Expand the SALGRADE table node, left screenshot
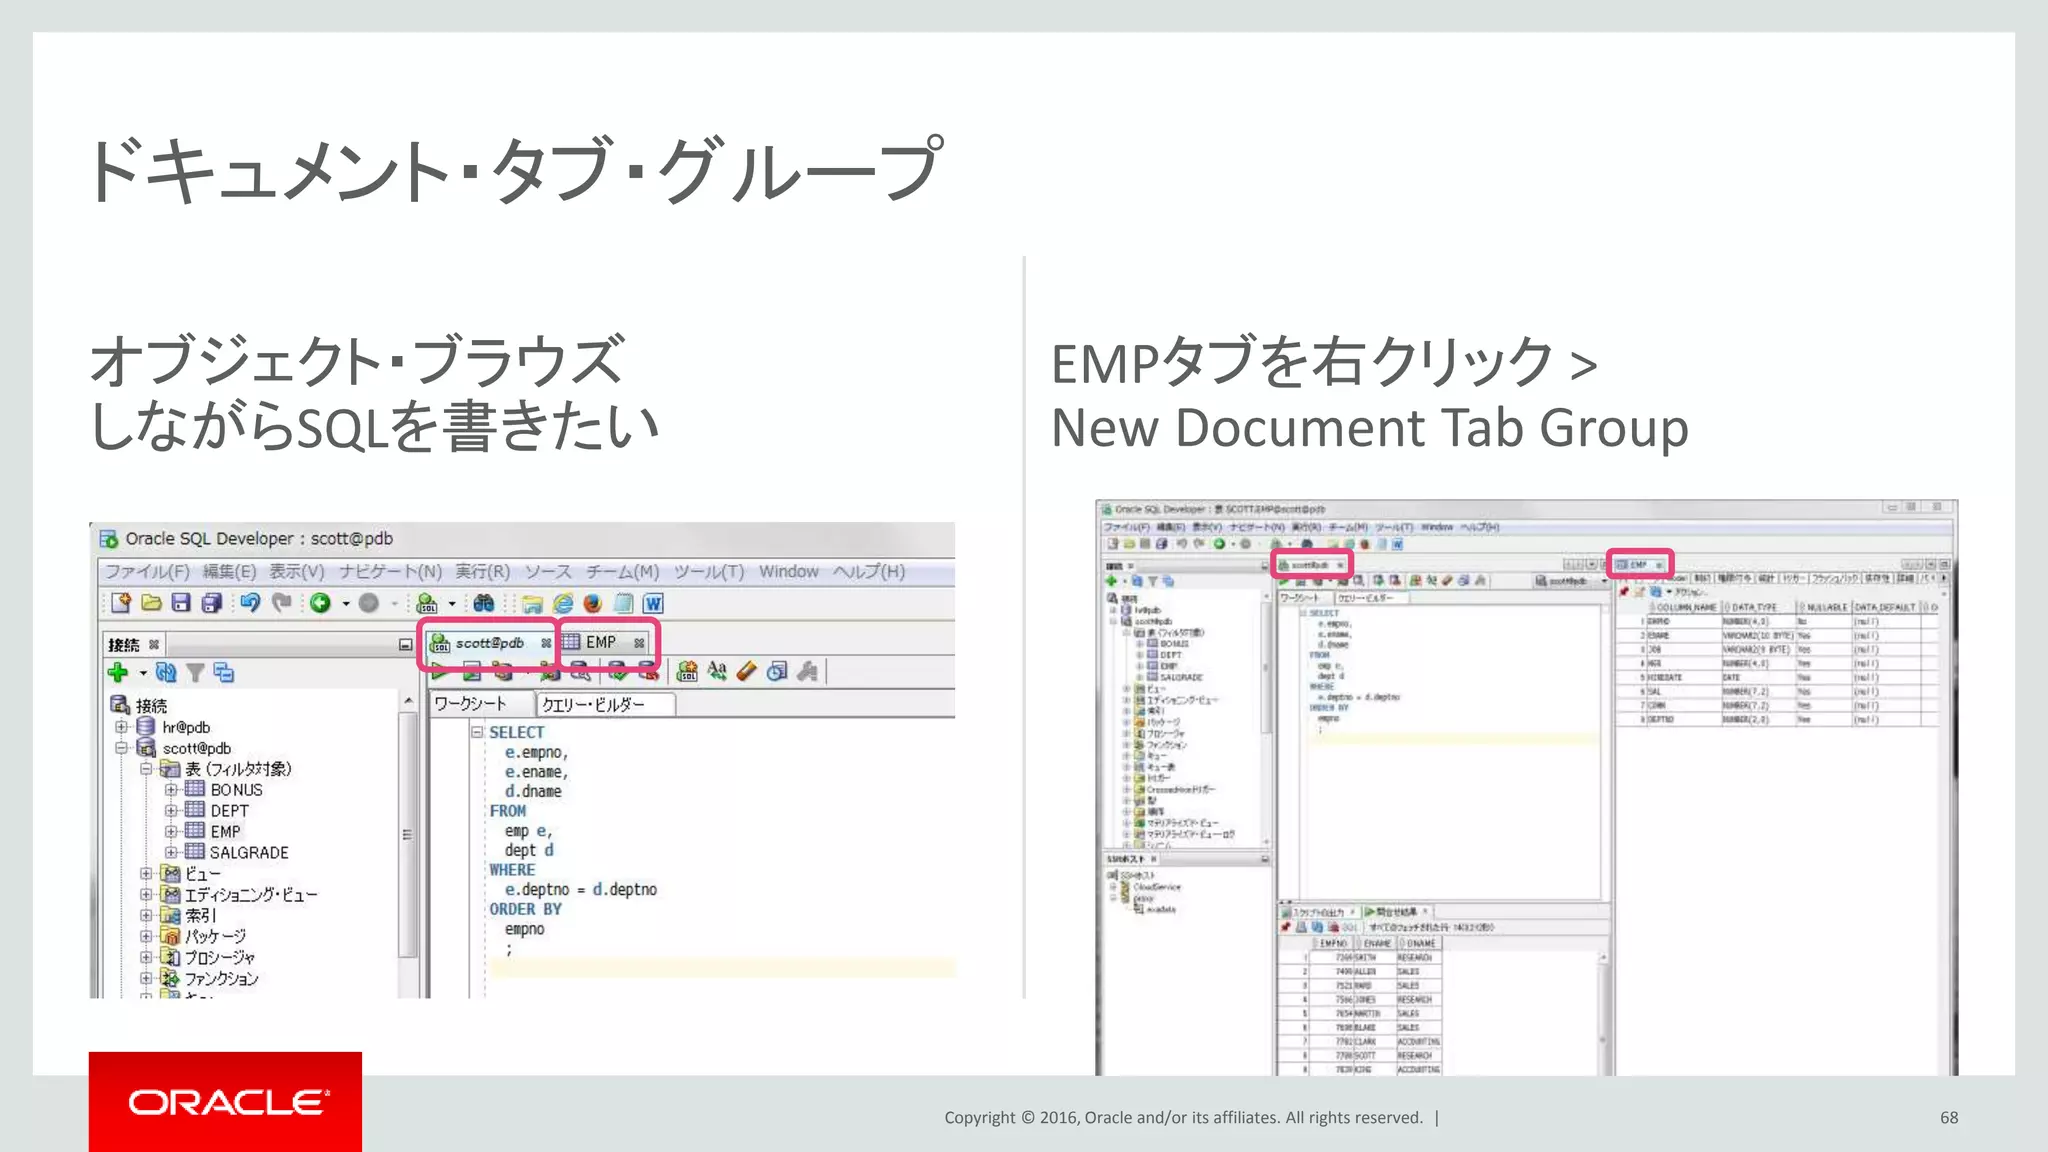 coord(171,853)
